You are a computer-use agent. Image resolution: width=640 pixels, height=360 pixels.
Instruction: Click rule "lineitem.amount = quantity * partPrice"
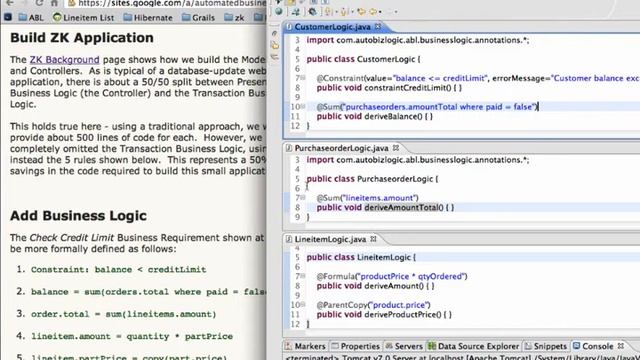(x=132, y=337)
